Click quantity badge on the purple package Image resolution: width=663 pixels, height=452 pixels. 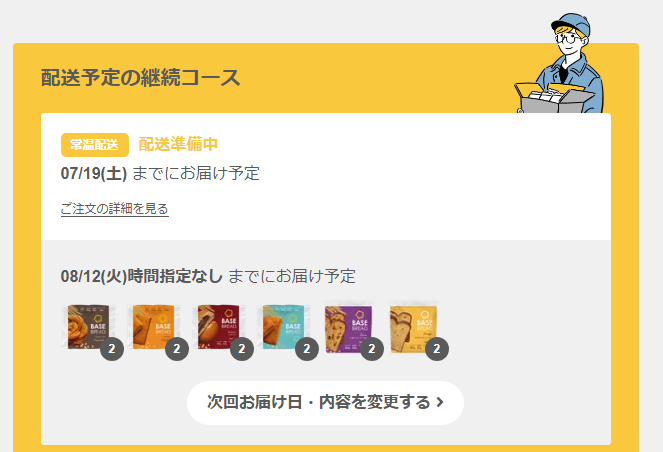click(x=372, y=349)
